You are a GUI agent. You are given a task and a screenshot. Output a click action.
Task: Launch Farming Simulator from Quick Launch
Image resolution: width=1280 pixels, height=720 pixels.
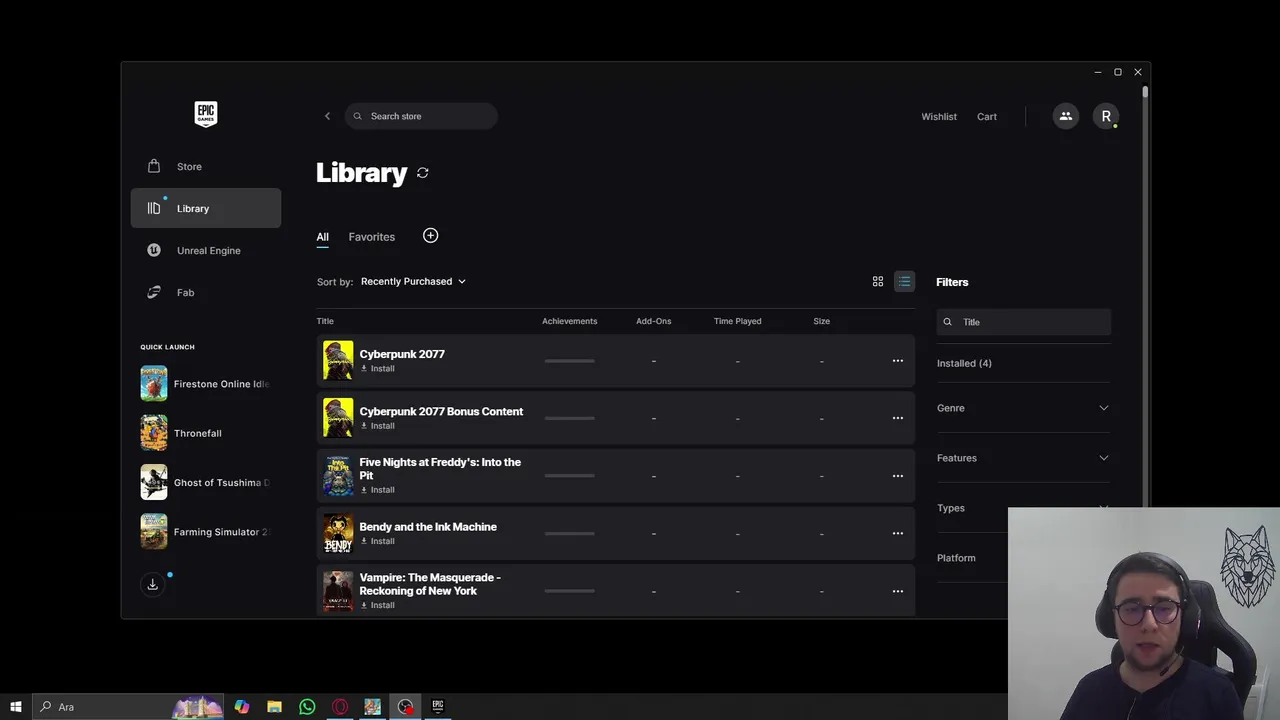coord(206,532)
